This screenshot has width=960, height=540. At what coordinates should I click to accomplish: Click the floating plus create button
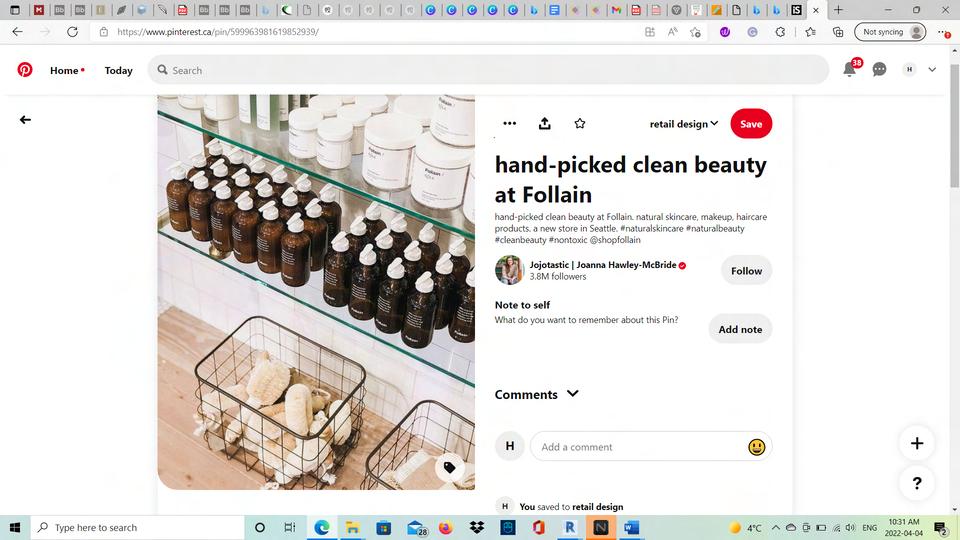(917, 443)
